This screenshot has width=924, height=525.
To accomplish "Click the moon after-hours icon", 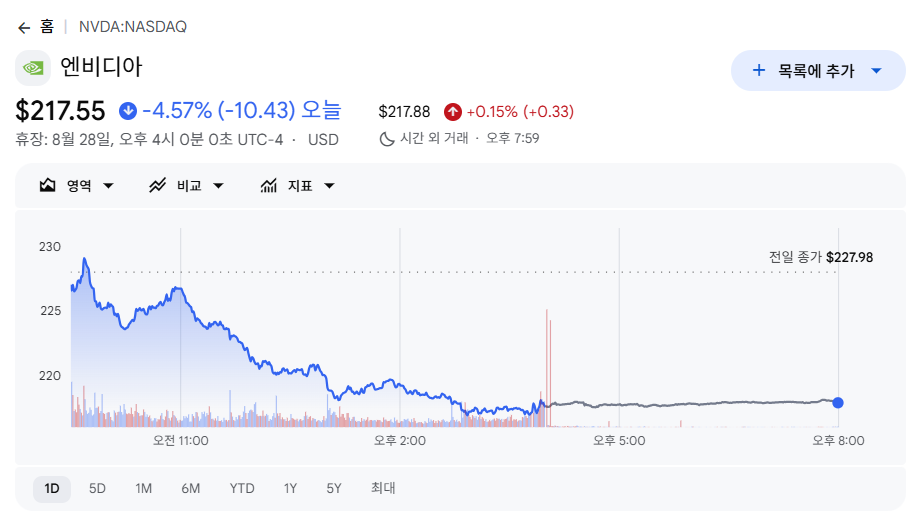I will click(x=387, y=139).
